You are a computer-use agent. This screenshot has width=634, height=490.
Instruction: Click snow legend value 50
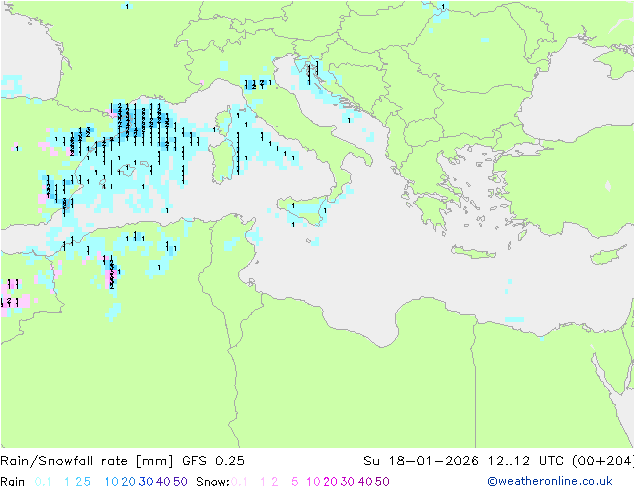point(382,482)
